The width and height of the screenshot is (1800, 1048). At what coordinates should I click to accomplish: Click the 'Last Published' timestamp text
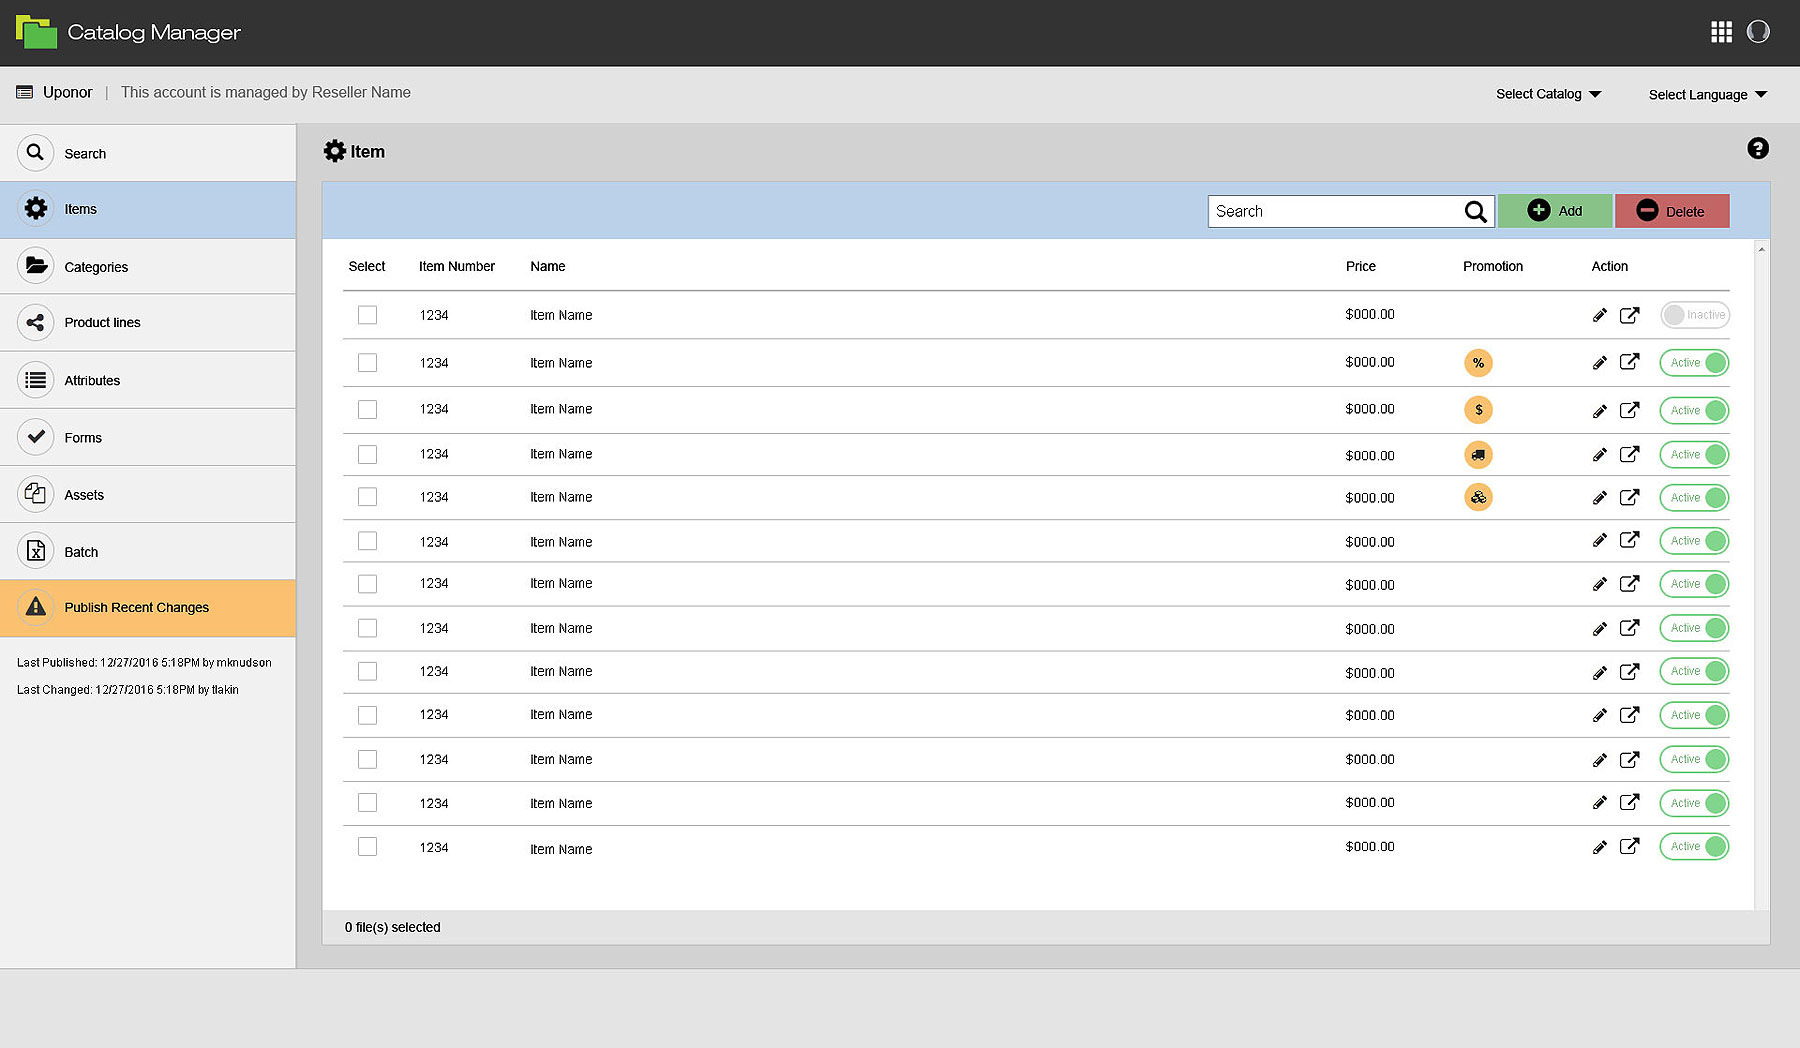point(144,662)
